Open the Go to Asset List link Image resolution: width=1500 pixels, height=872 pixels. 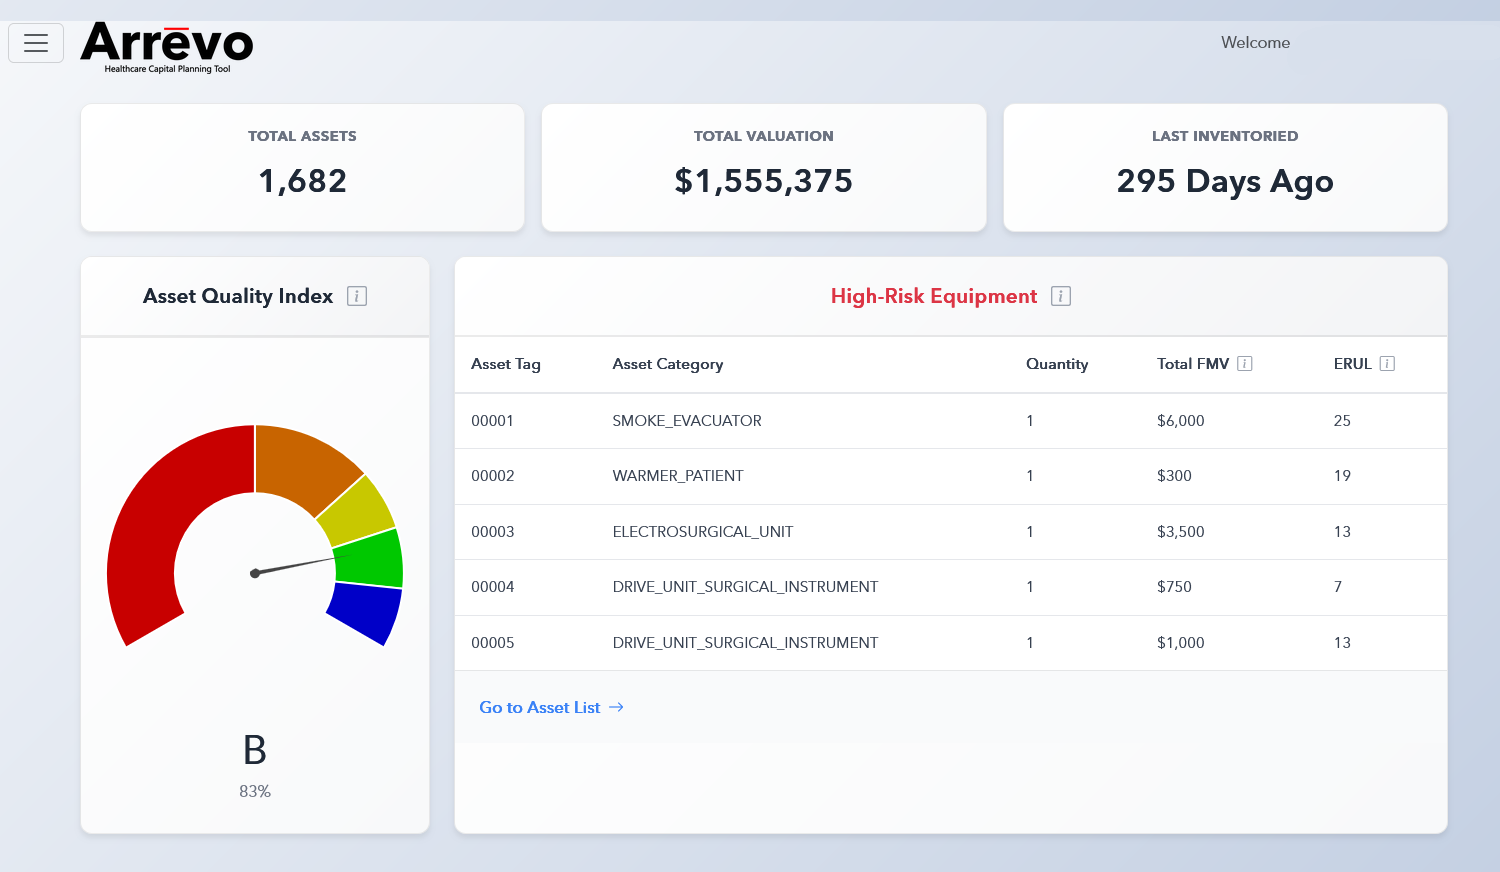[551, 707]
